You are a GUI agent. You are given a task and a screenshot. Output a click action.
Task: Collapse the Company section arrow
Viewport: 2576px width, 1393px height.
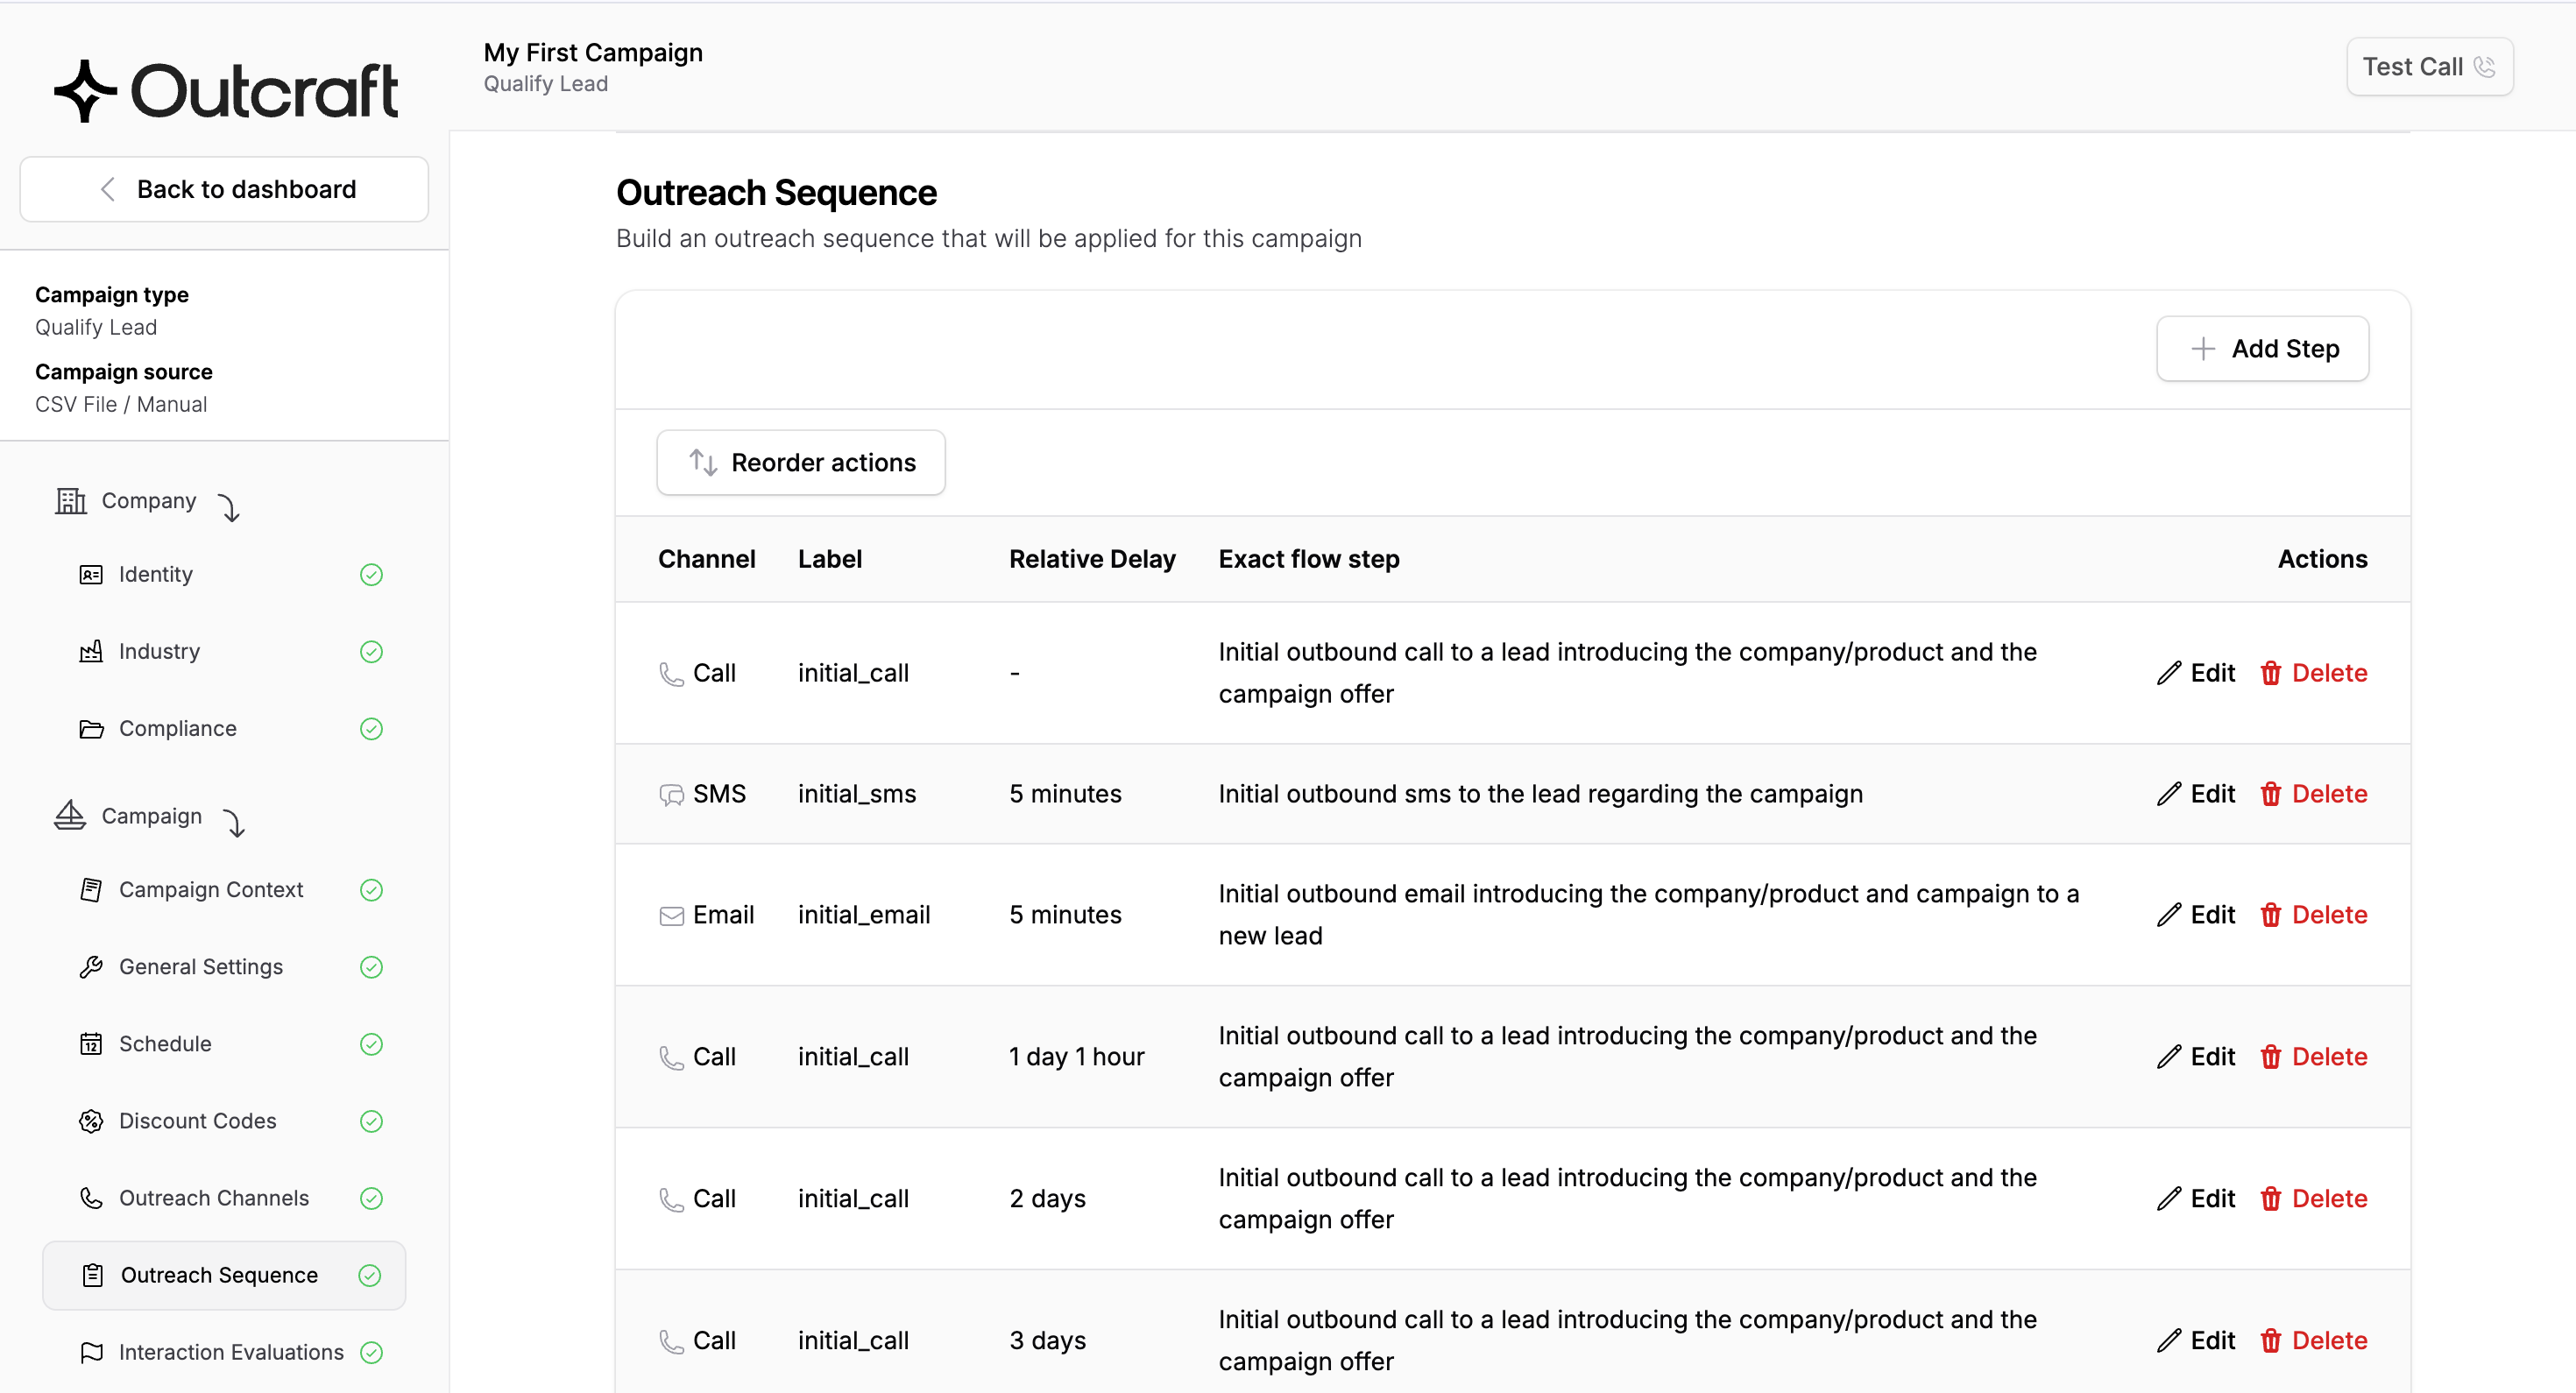229,508
